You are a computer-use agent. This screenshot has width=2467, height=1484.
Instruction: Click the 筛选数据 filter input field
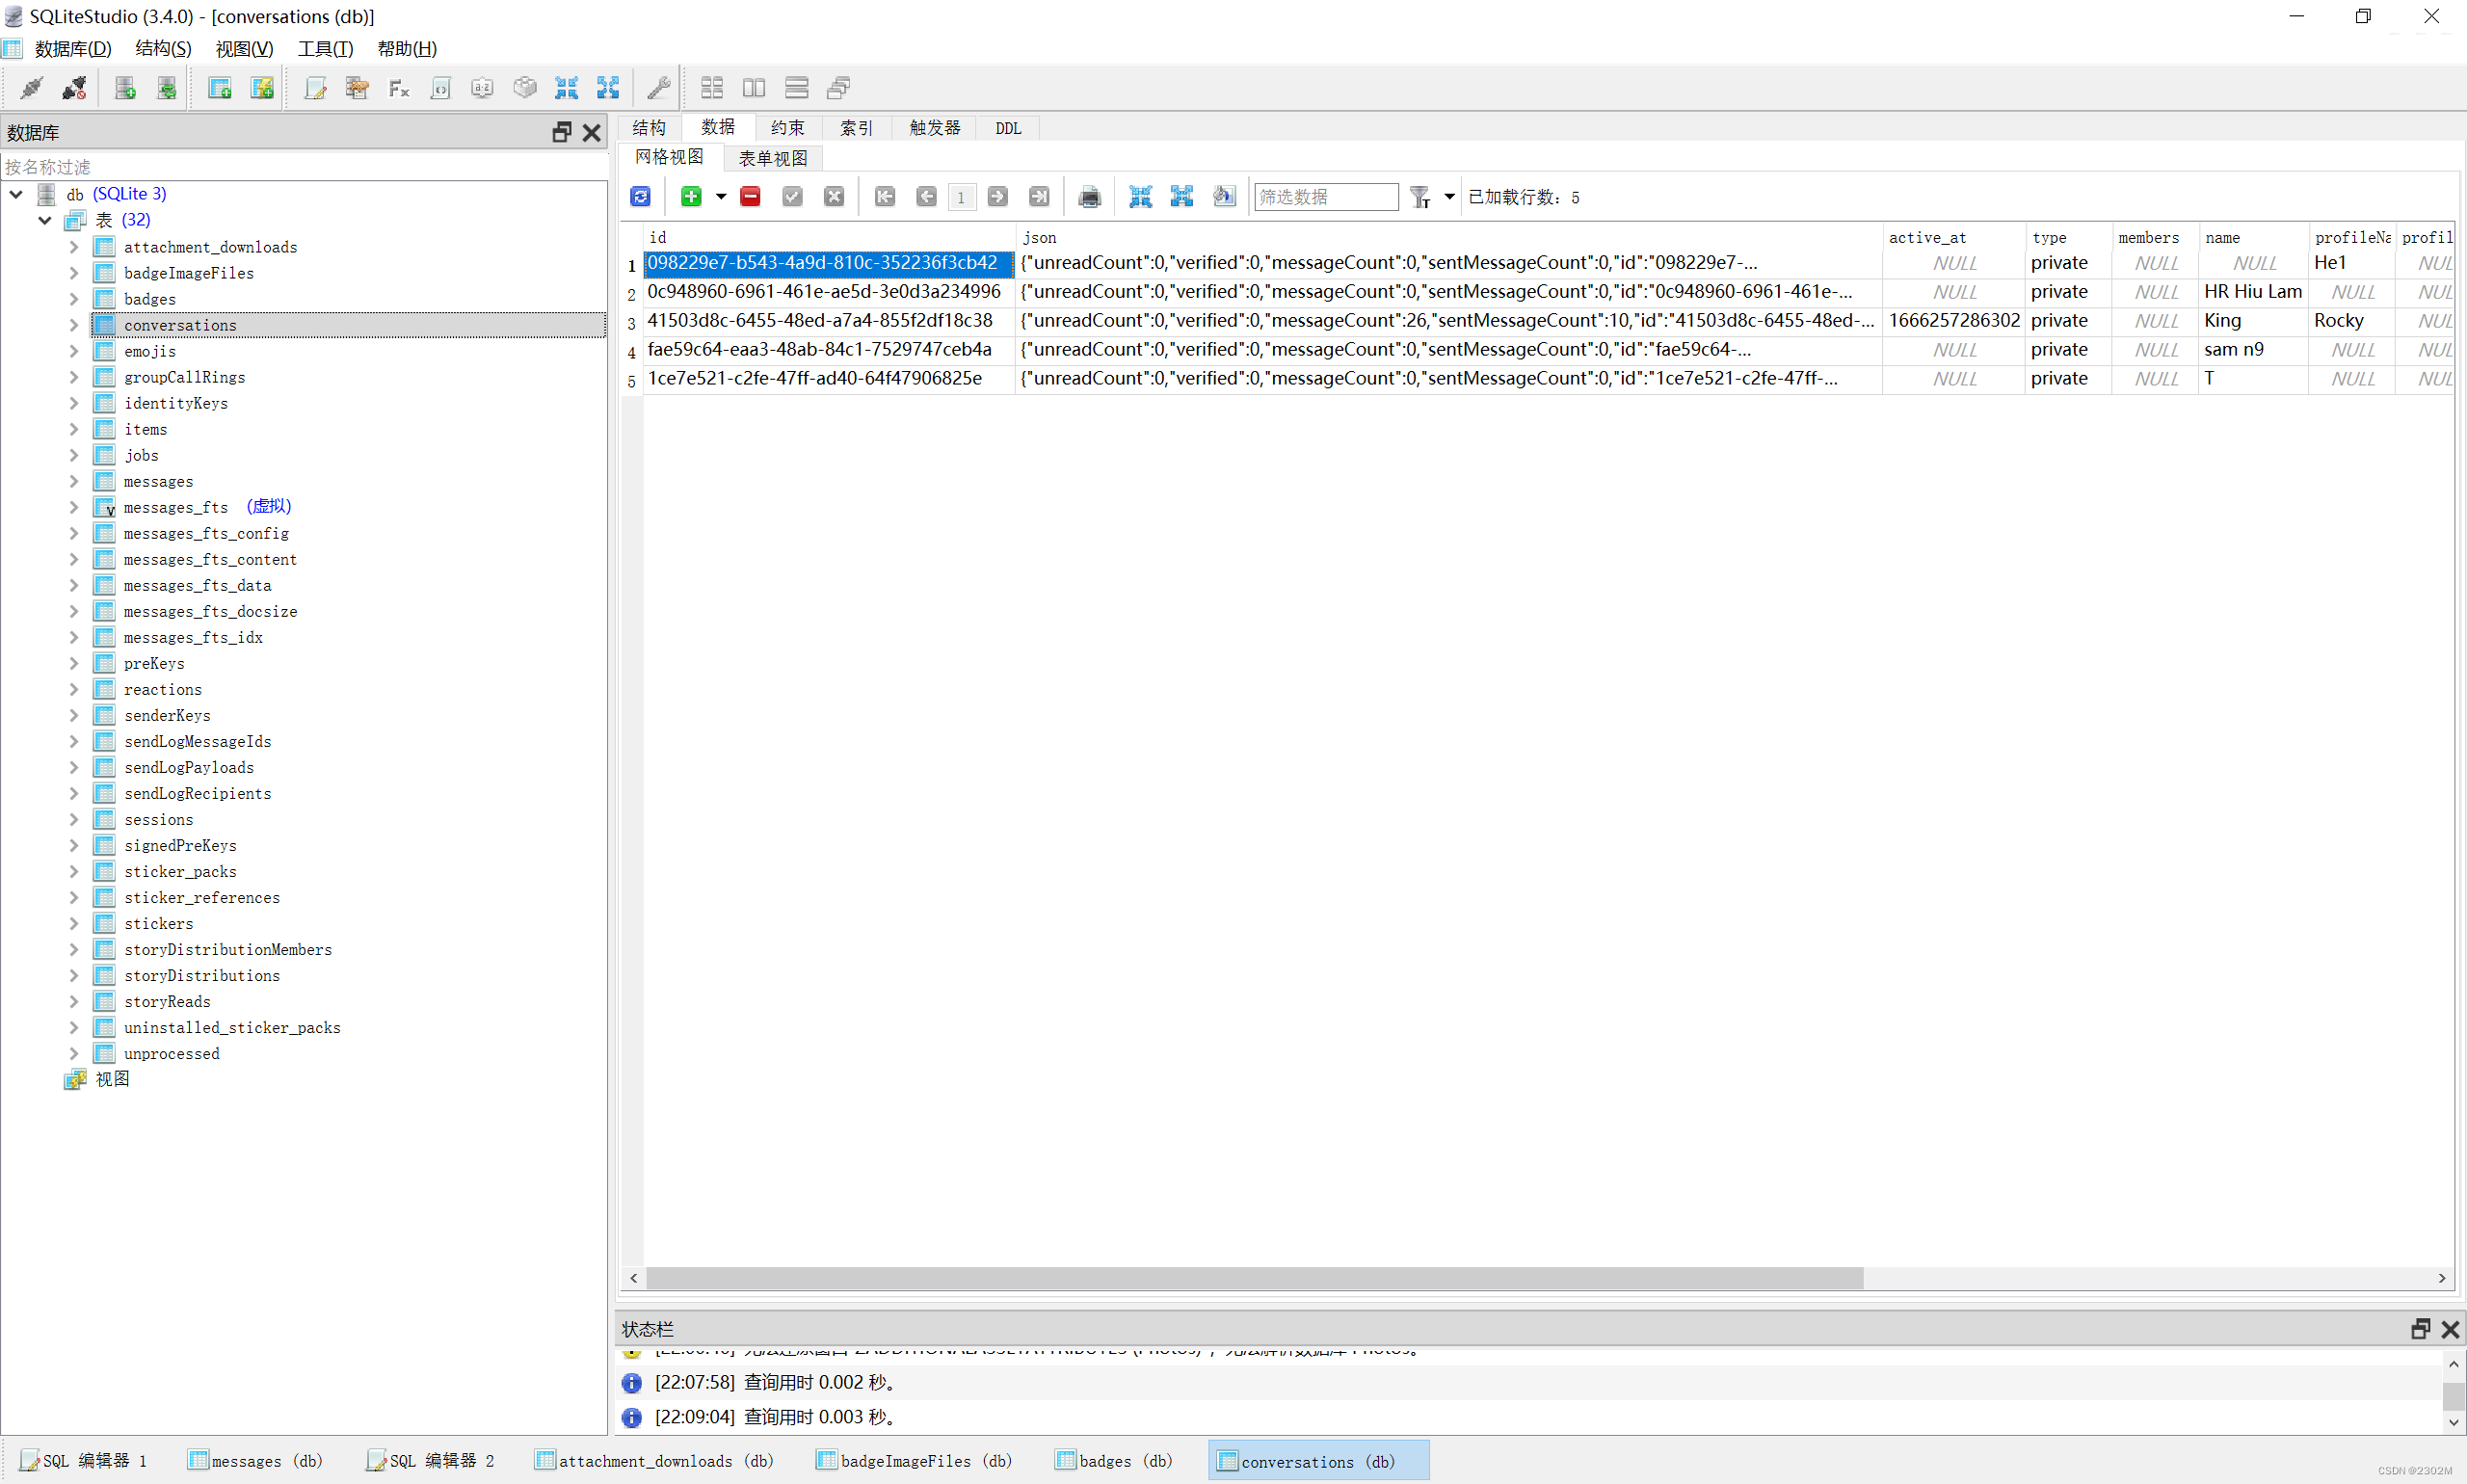(1325, 197)
